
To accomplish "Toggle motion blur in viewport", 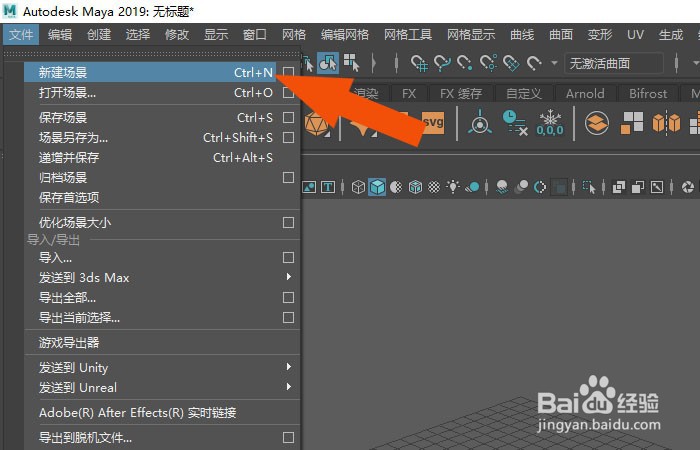I will pos(521,187).
